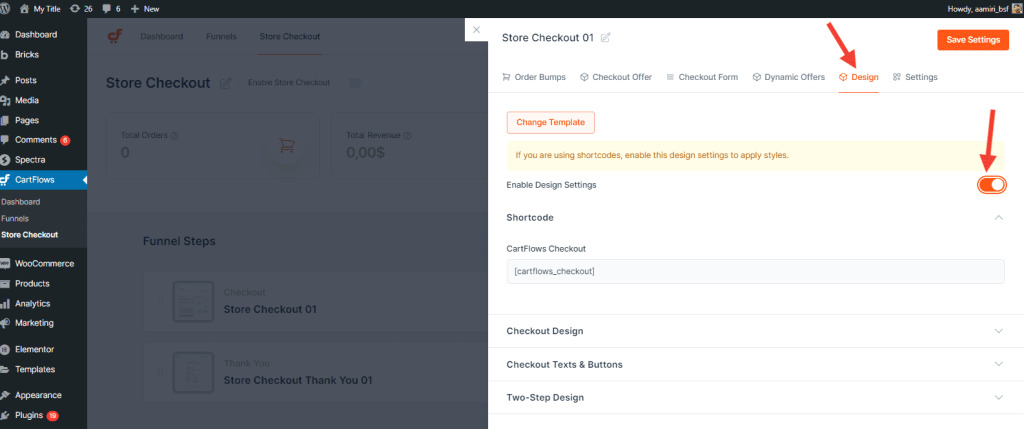The image size is (1024, 429).
Task: Click the Total Revenue help icon
Action: pos(408,136)
